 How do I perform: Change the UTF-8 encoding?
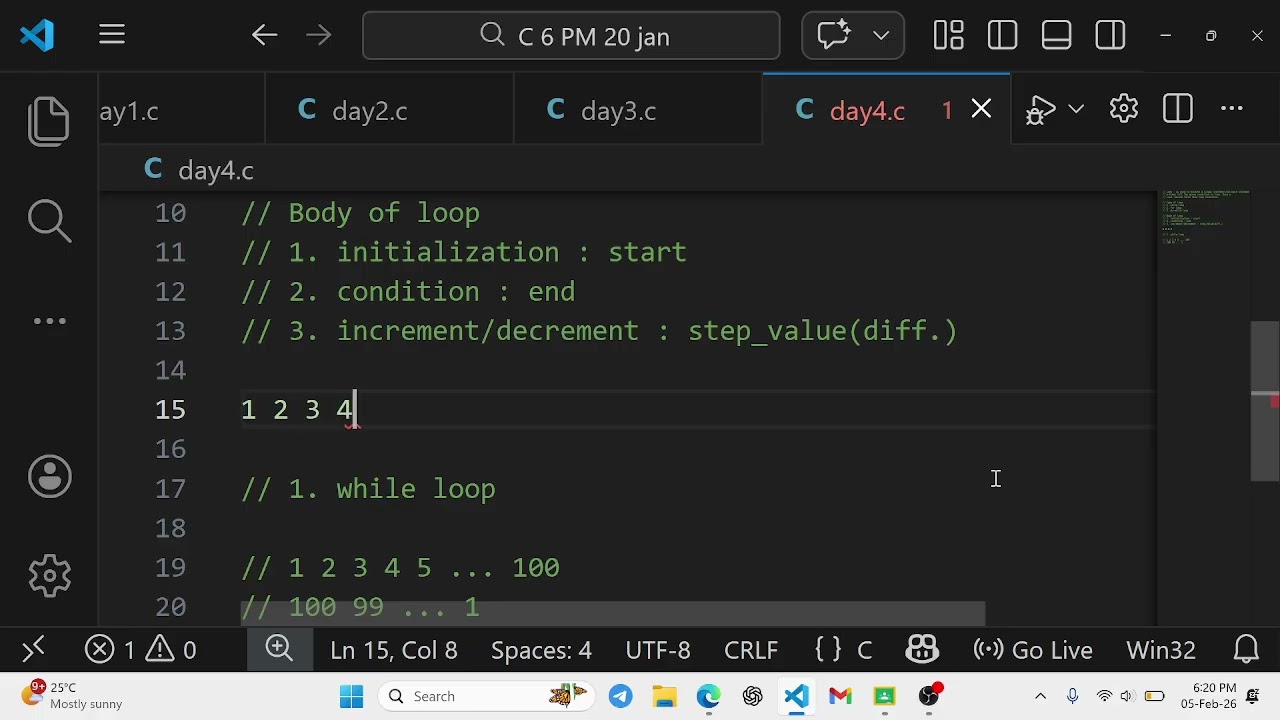658,650
